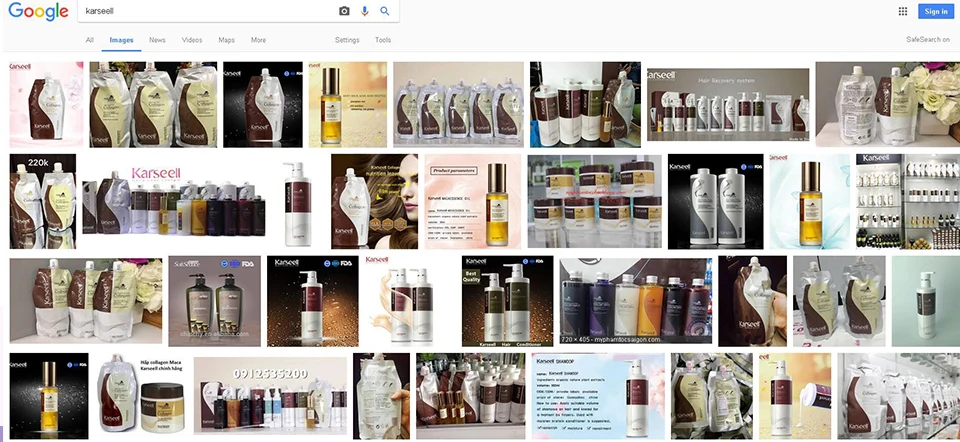Open the hand holding brown pouch image

(x=752, y=301)
